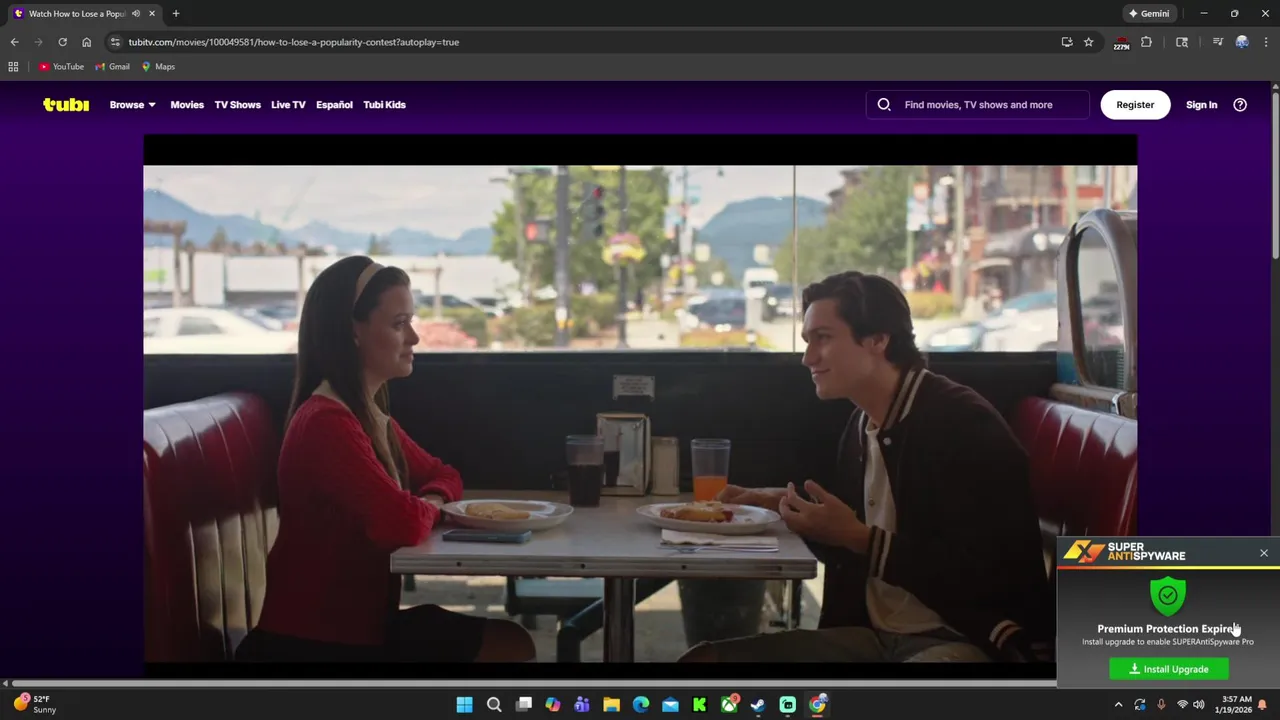Open the YouTube bookmark
Viewport: 1280px width, 720px height.
tap(61, 67)
